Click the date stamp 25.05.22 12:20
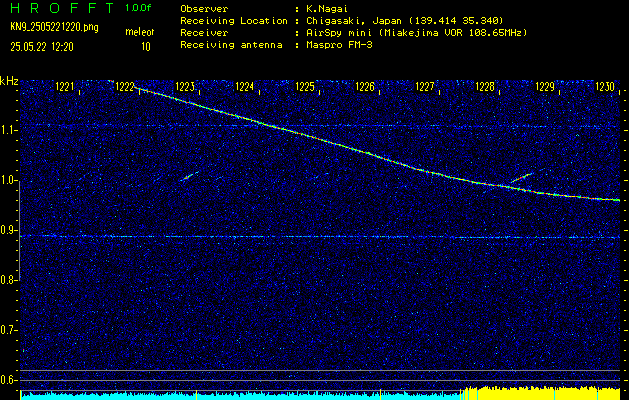This screenshot has width=629, height=400. click(42, 47)
